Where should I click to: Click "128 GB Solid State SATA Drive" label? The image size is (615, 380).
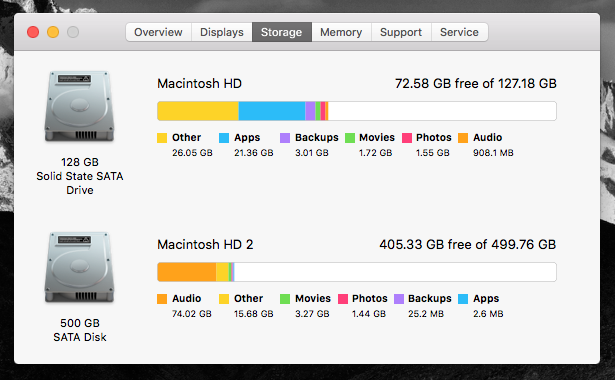click(80, 176)
